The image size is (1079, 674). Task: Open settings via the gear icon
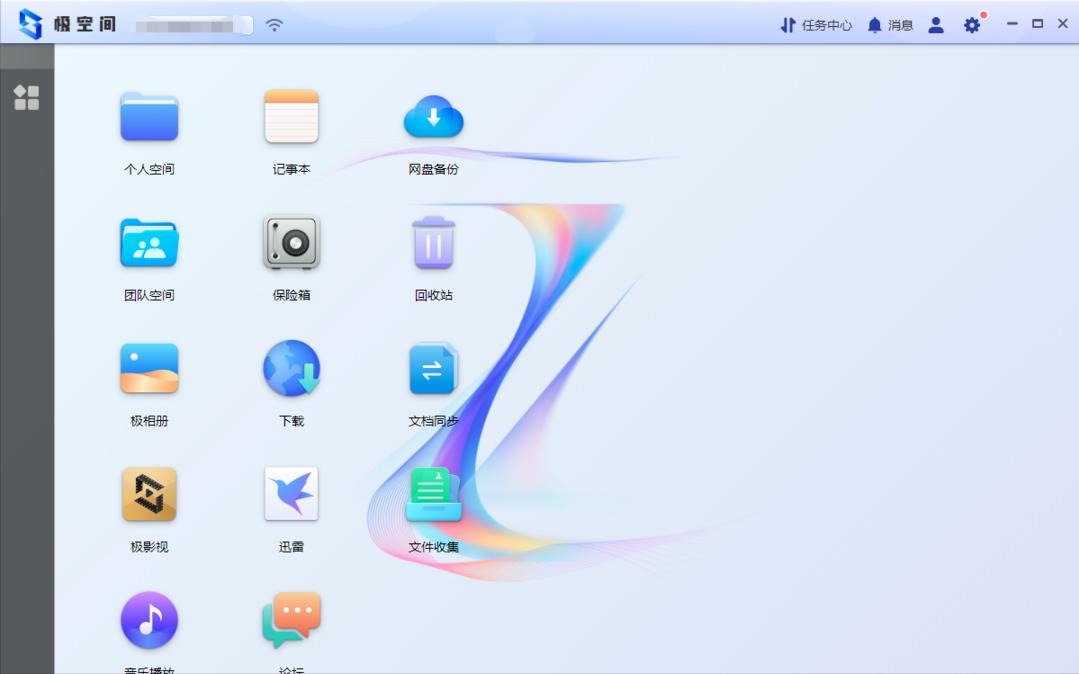972,25
